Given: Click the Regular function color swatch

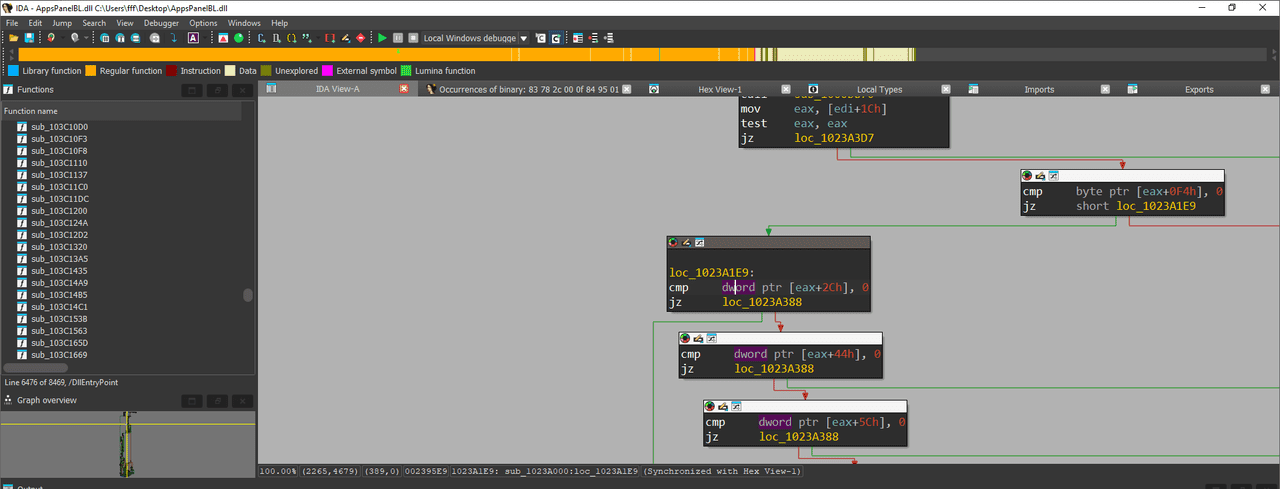Looking at the screenshot, I should coord(90,71).
